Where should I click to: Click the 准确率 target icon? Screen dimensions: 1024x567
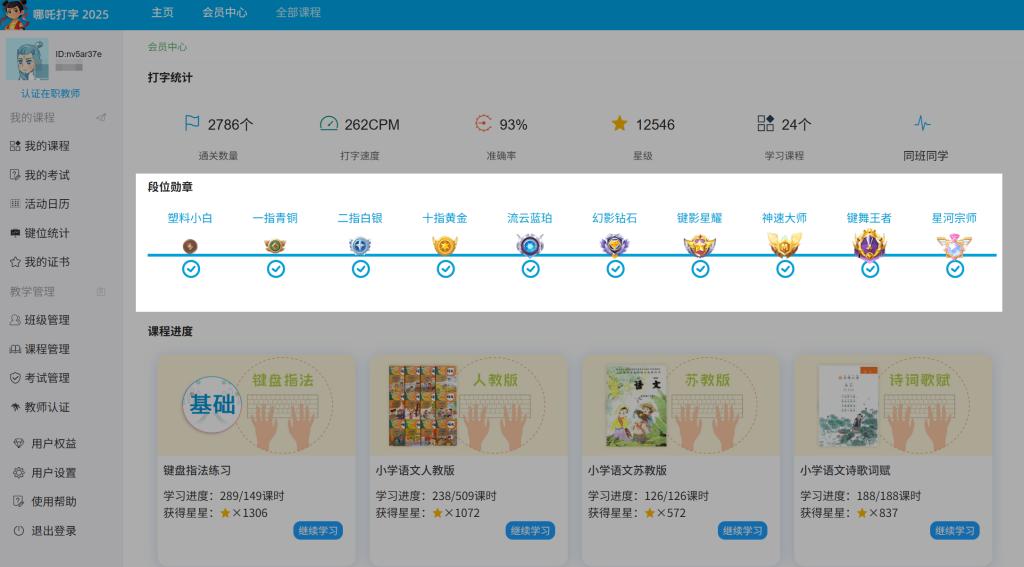(484, 124)
